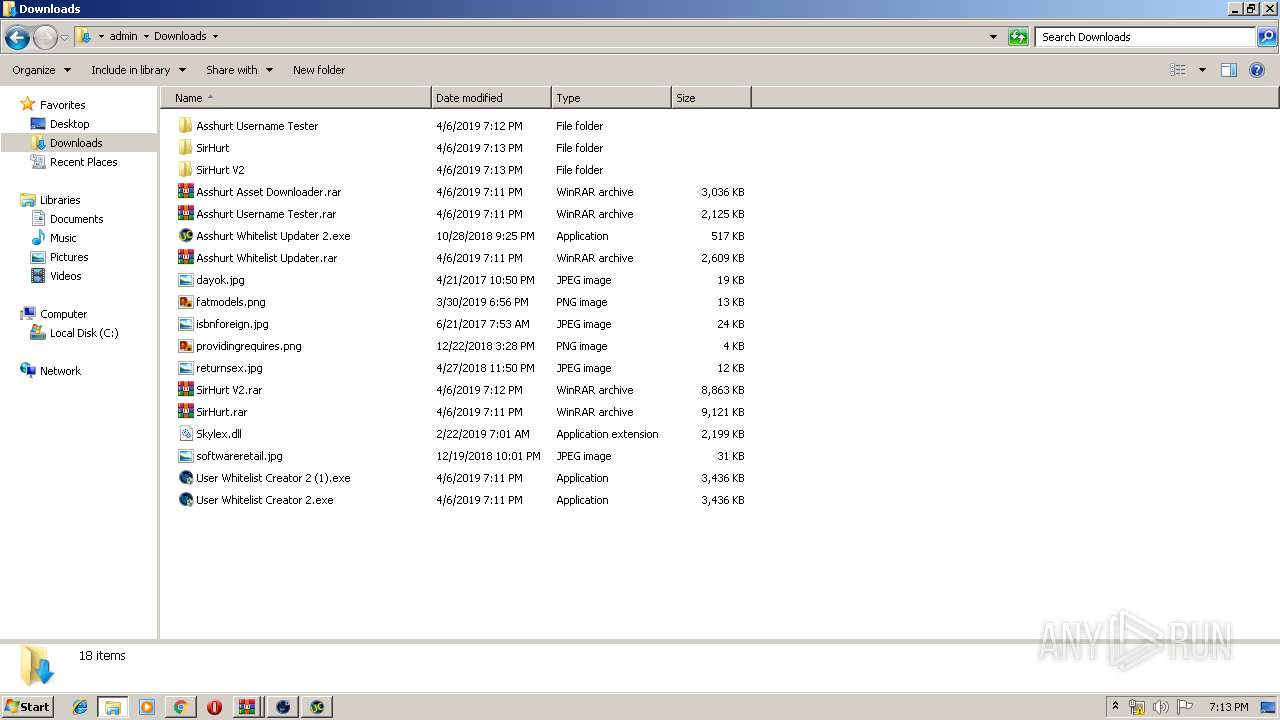The width and height of the screenshot is (1280, 720).
Task: Select Asshurt Whitelist Updater.rar file name
Action: 266,258
